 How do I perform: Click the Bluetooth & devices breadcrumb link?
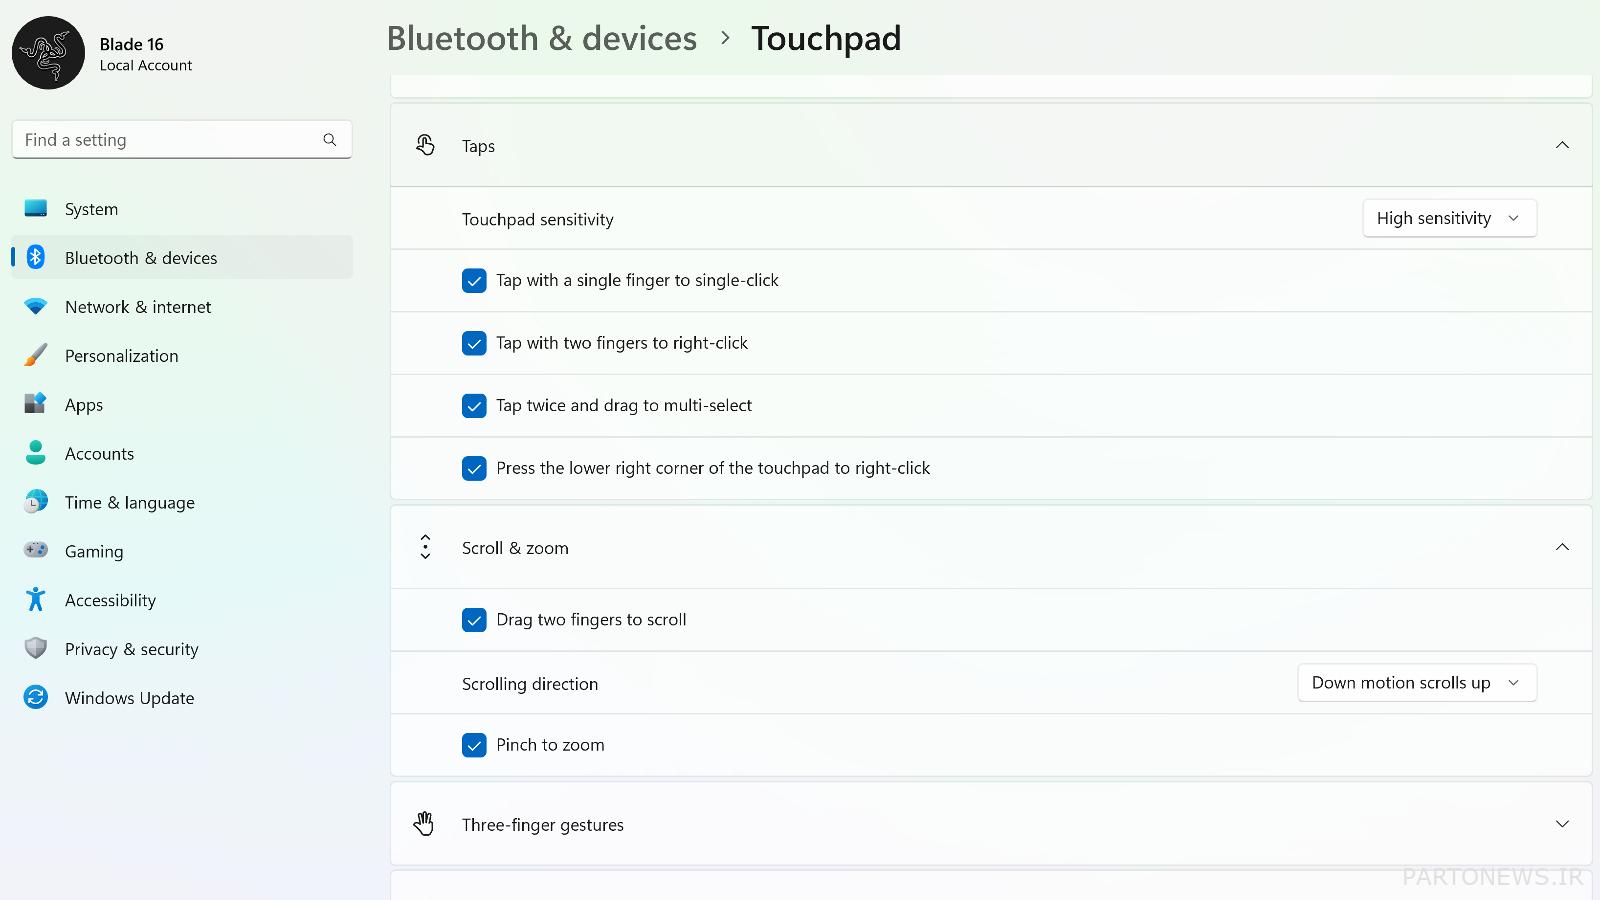click(541, 39)
